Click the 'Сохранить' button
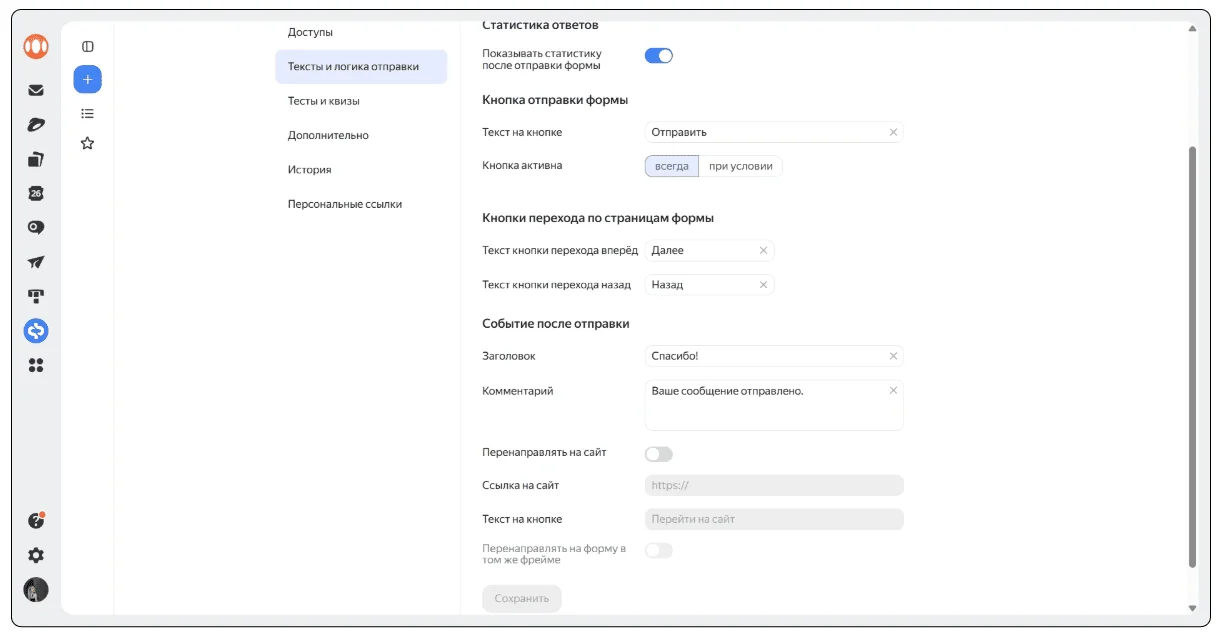 click(x=521, y=599)
